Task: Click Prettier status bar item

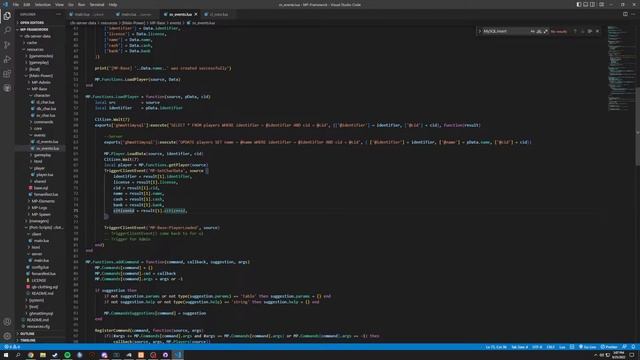Action: (x=609, y=347)
